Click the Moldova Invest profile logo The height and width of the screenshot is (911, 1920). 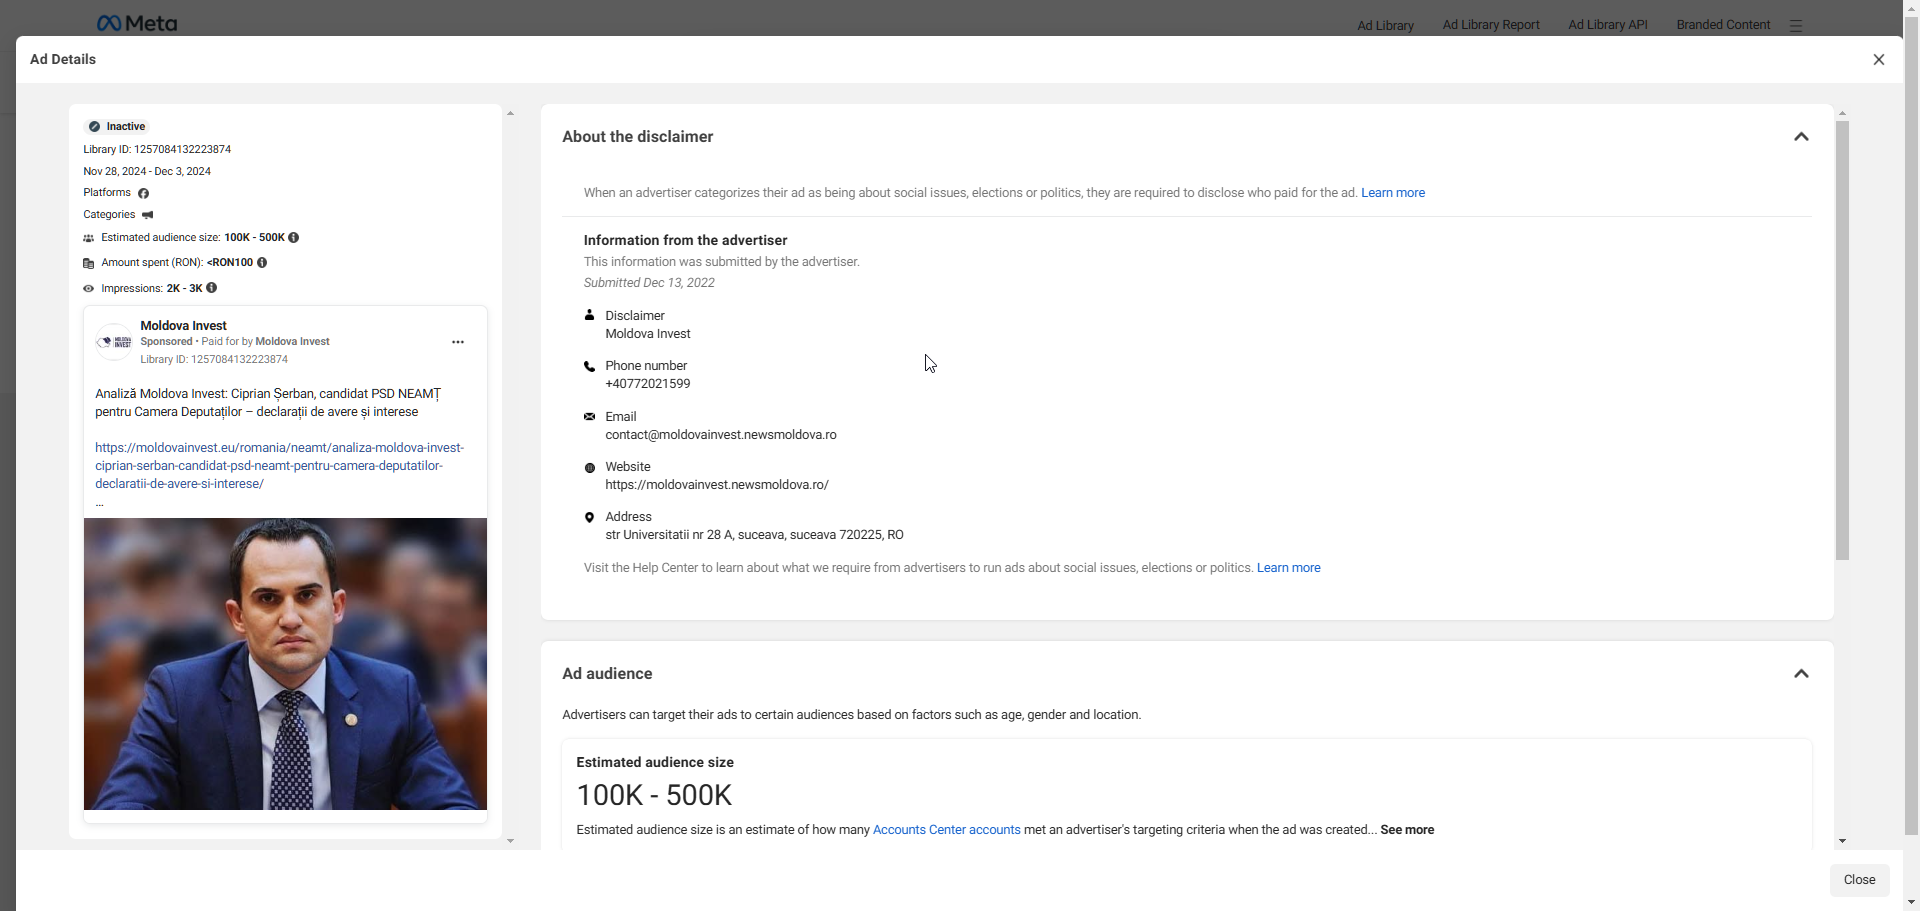114,342
